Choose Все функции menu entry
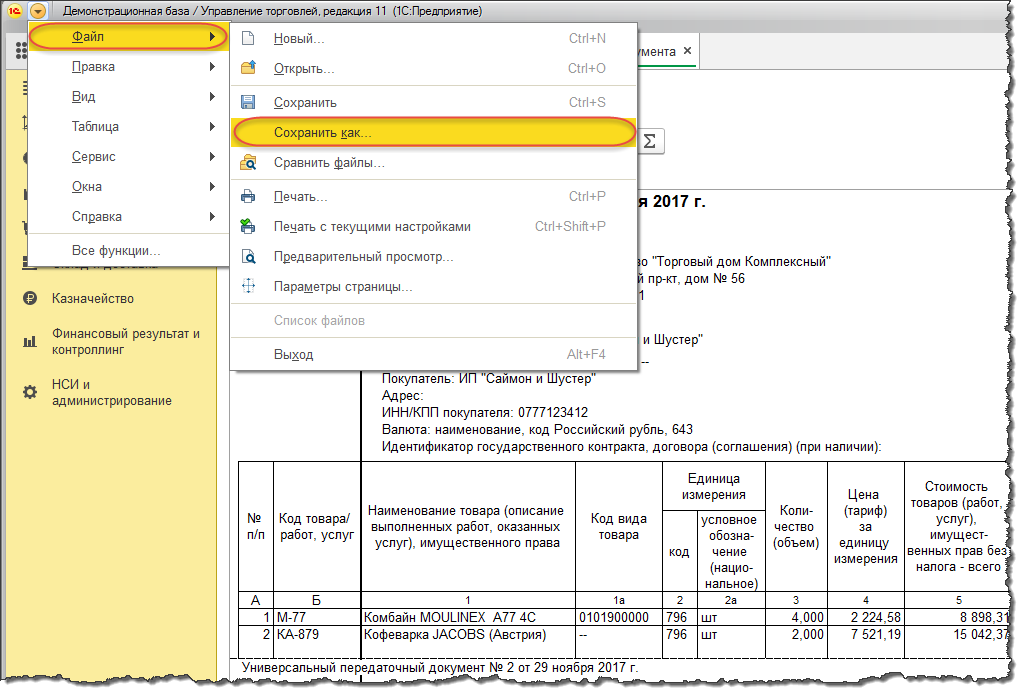This screenshot has height=693, width=1023. [x=129, y=251]
